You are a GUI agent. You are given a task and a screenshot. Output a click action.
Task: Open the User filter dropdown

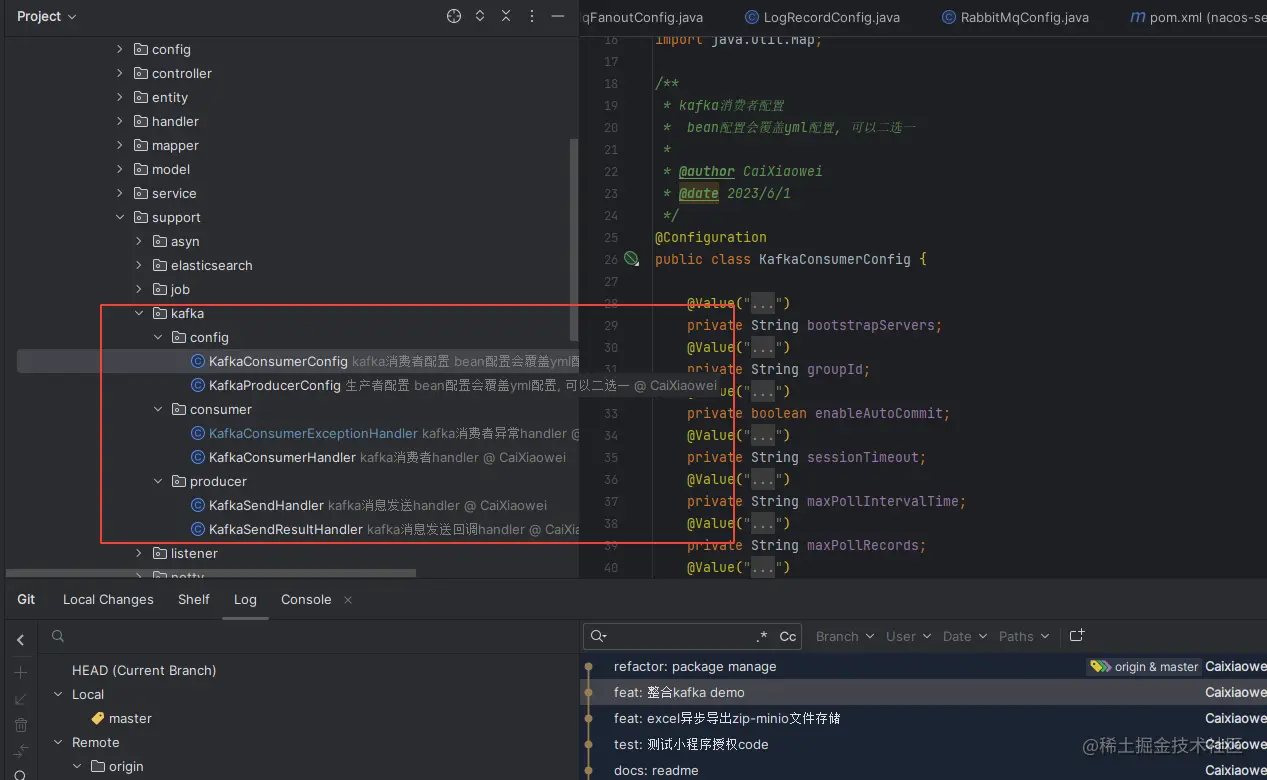click(908, 636)
